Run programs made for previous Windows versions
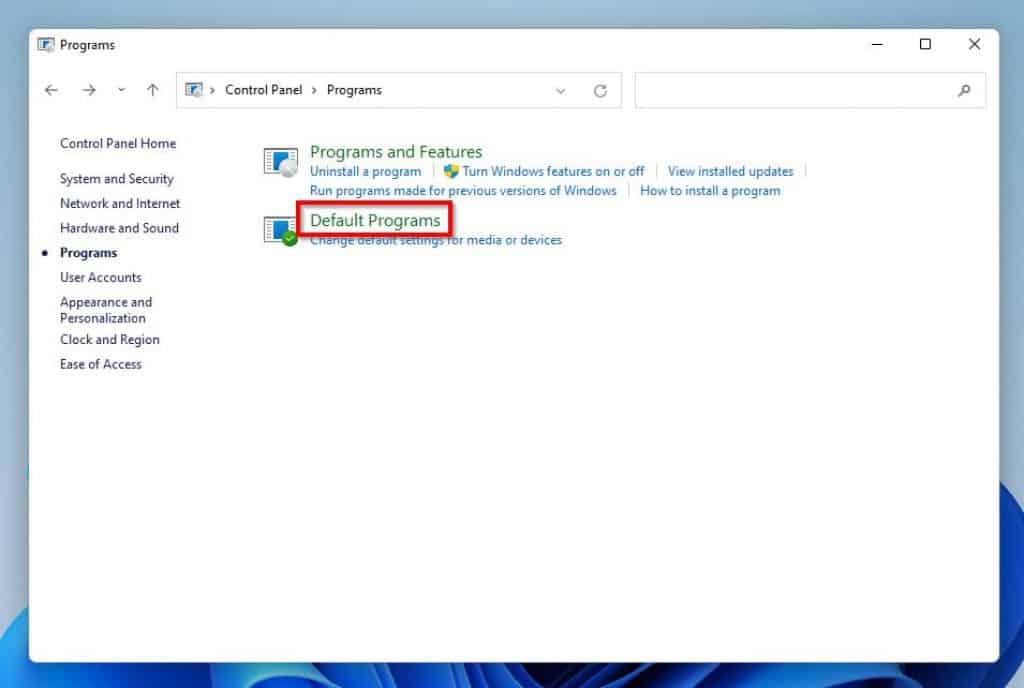 click(463, 191)
